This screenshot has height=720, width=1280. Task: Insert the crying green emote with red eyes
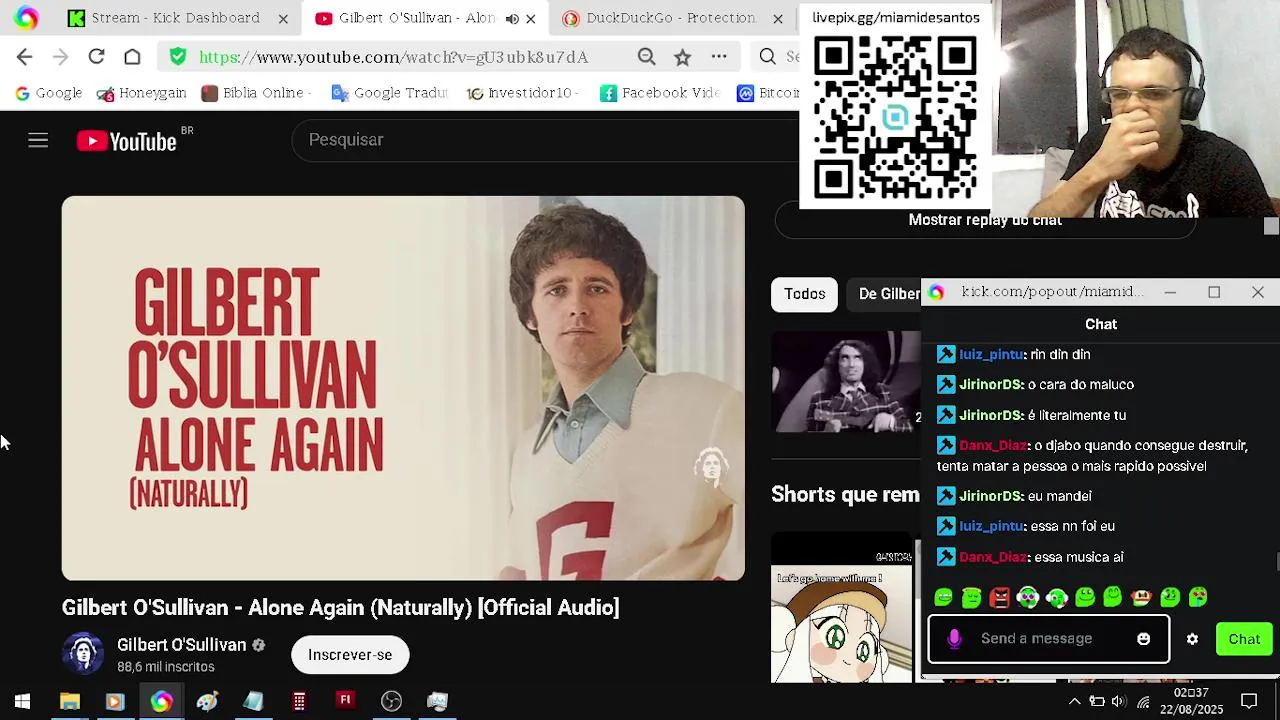point(1197,598)
